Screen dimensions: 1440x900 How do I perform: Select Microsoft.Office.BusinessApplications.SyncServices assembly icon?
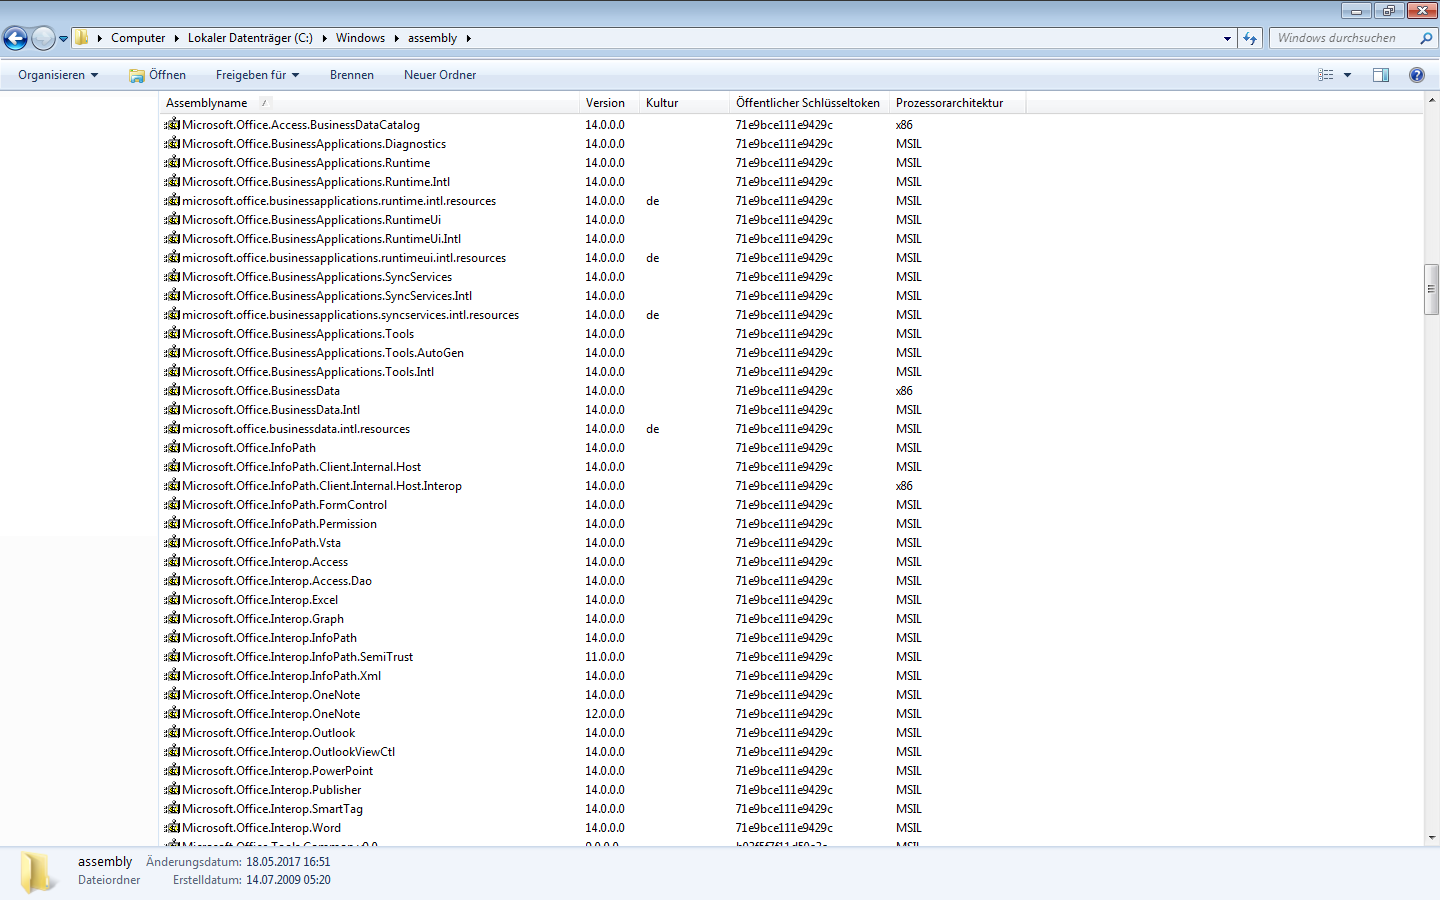click(x=172, y=276)
